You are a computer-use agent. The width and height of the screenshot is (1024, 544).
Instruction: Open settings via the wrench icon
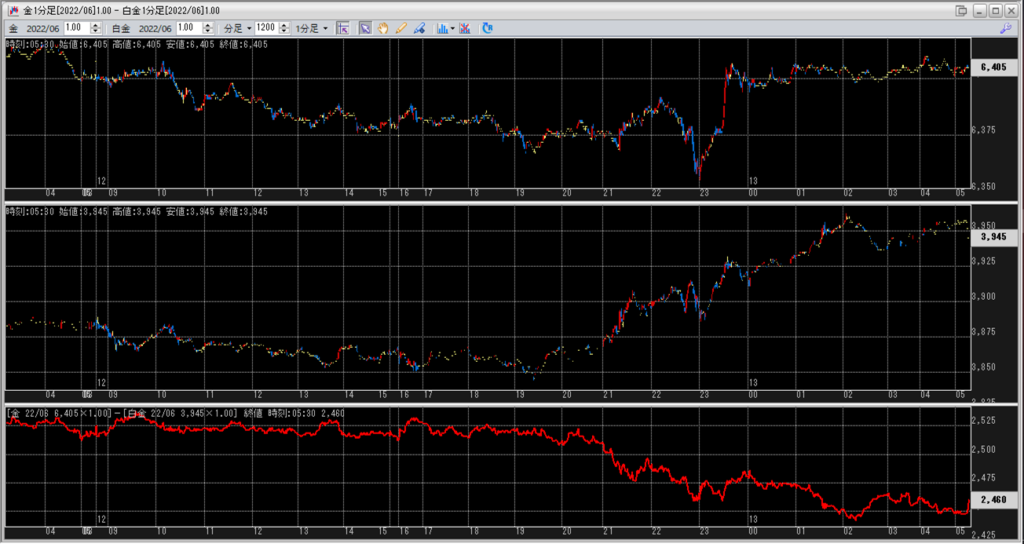coord(1005,28)
